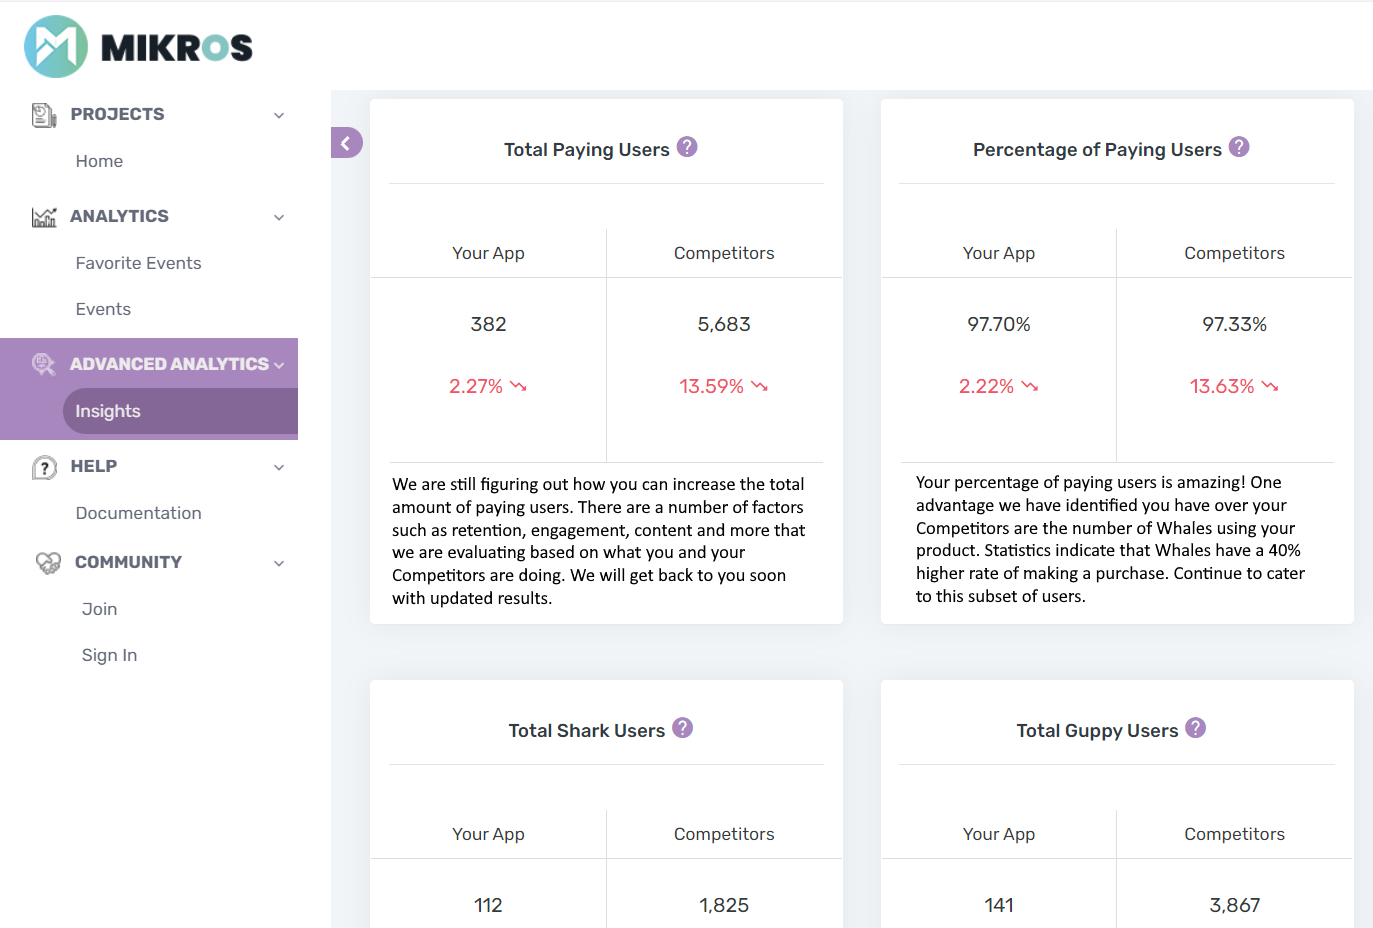Click the Help question mark icon in sidebar

pos(44,467)
